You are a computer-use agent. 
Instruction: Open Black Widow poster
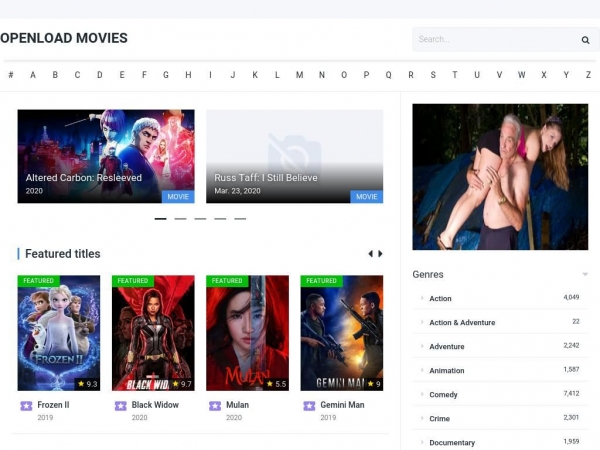click(x=153, y=333)
